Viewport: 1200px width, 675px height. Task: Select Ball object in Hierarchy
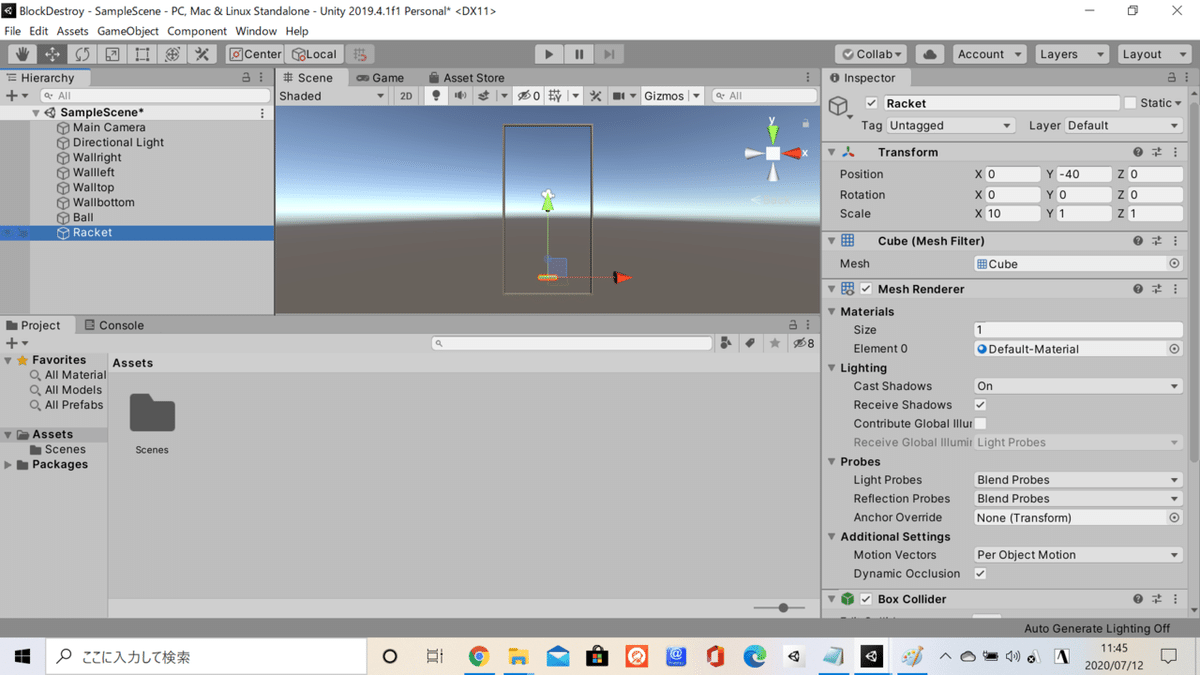tap(83, 217)
